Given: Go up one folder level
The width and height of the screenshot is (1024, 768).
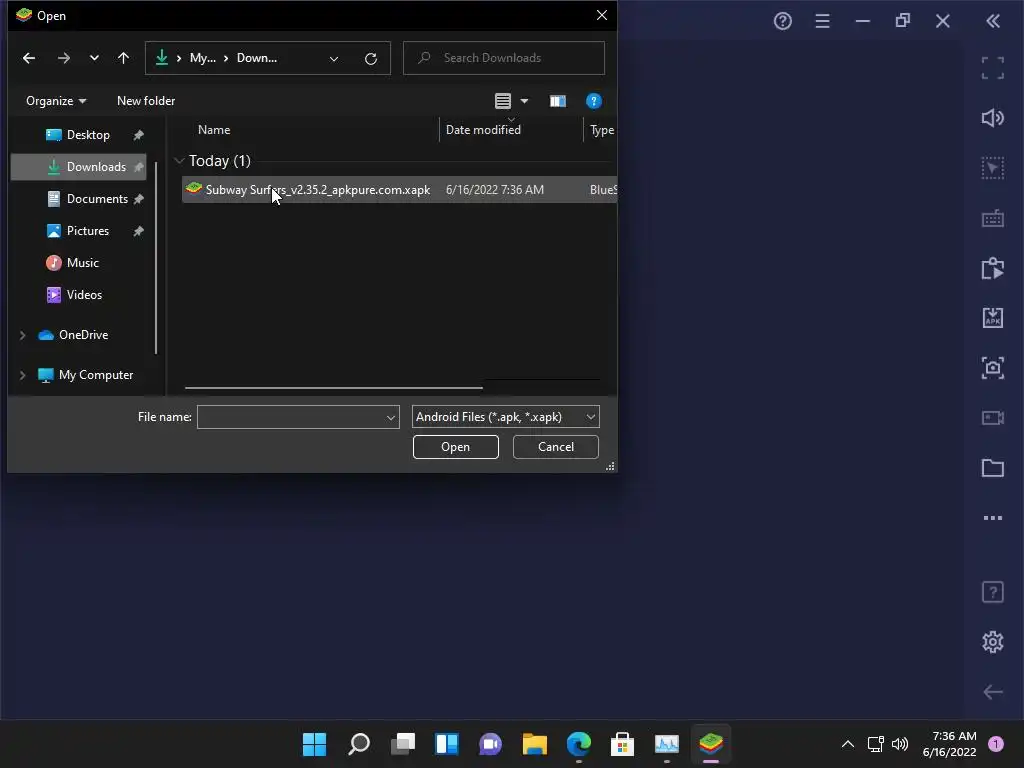Looking at the screenshot, I should point(123,58).
